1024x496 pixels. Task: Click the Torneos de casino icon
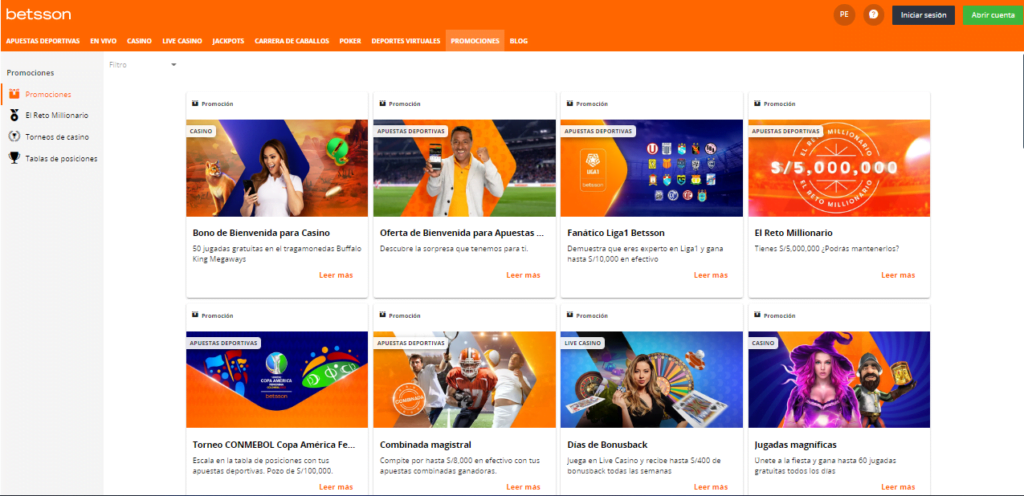coord(14,137)
